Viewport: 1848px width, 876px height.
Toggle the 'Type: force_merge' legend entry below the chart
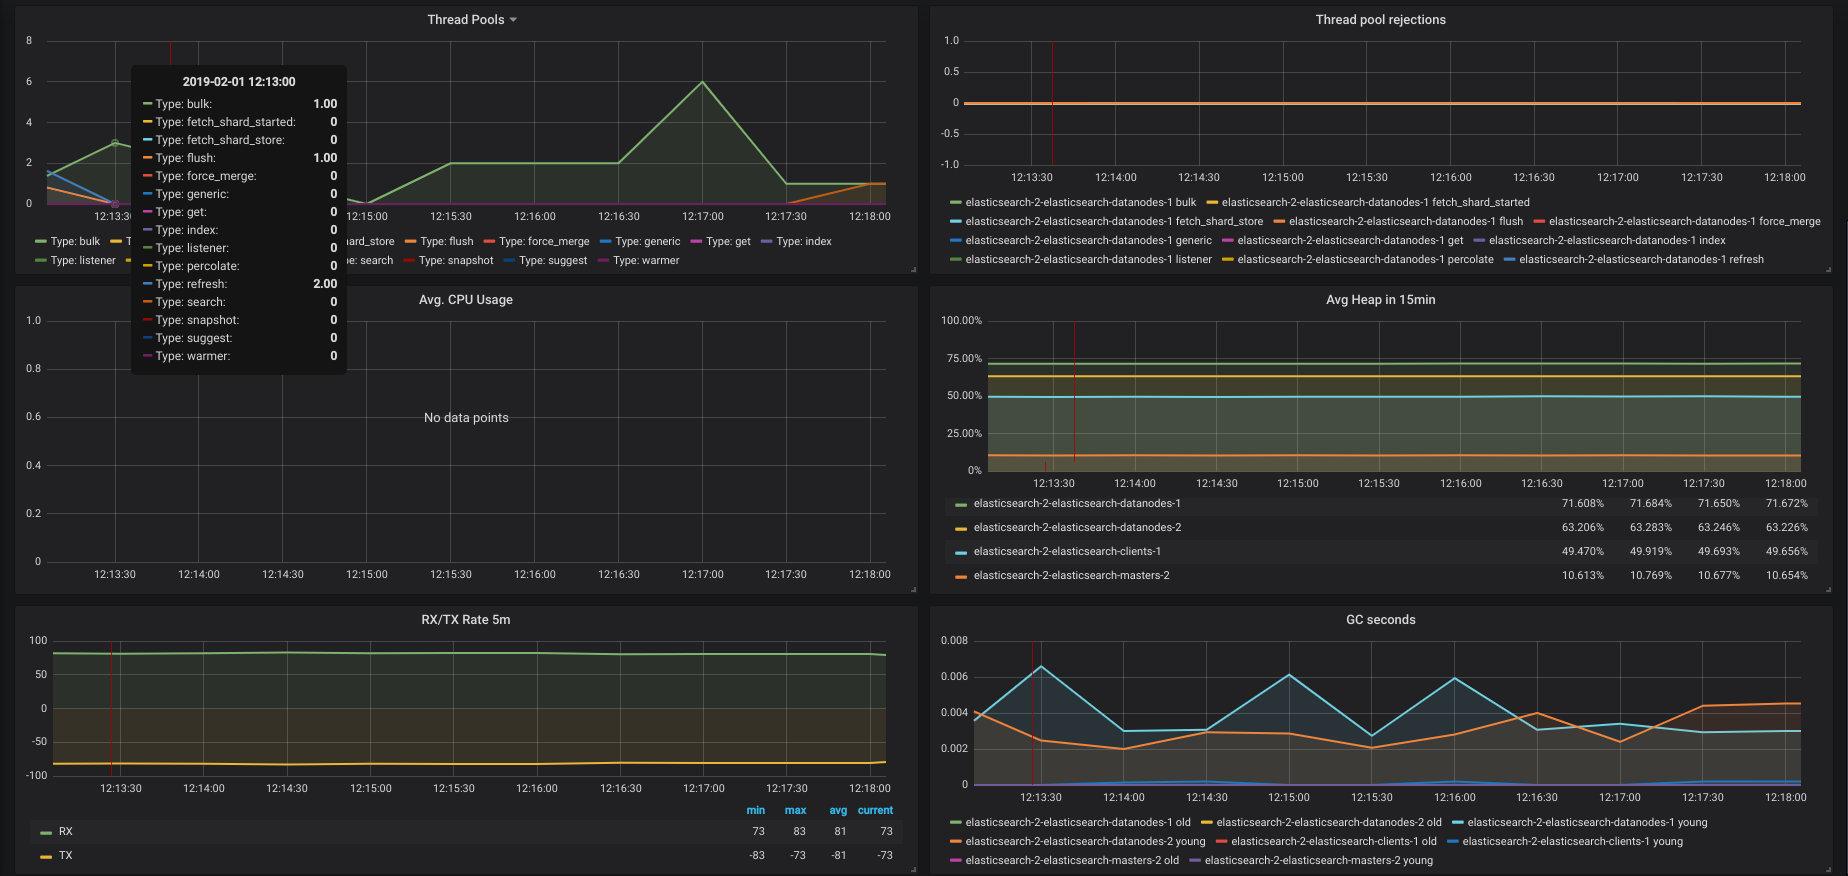(544, 241)
